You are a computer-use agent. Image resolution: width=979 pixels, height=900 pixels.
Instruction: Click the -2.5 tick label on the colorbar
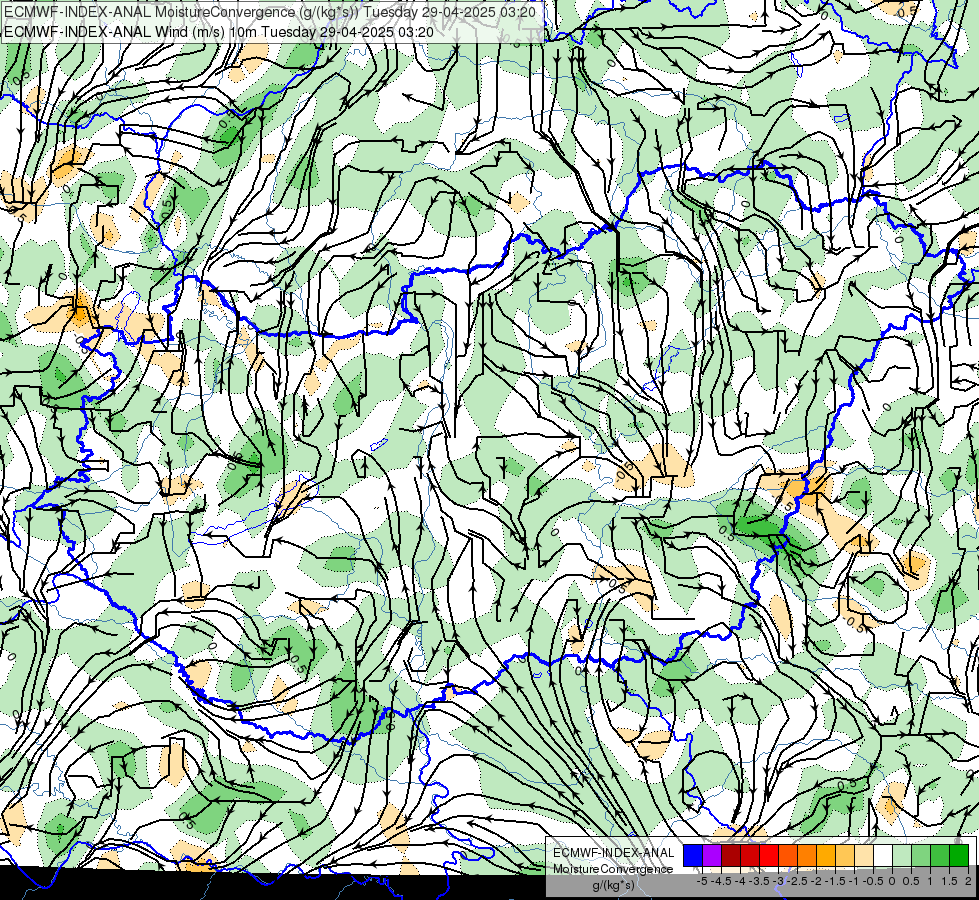(x=797, y=881)
